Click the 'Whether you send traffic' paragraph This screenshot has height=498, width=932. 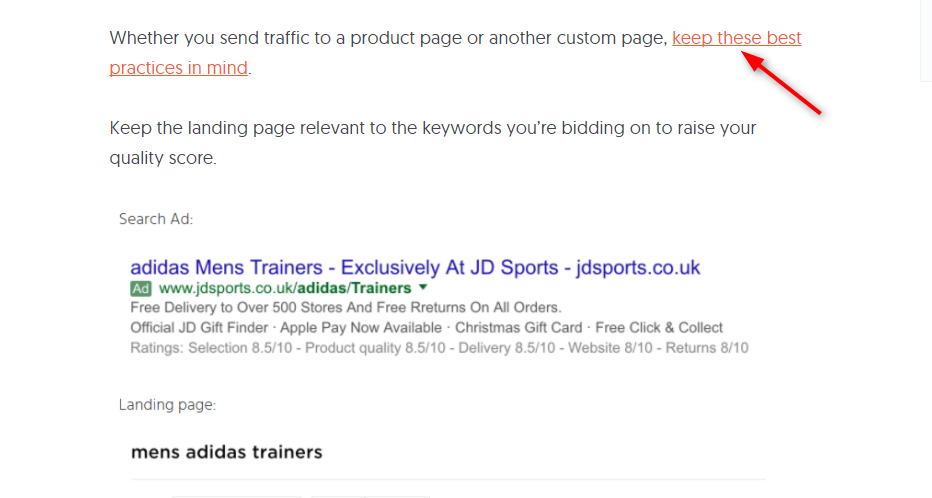click(x=388, y=39)
